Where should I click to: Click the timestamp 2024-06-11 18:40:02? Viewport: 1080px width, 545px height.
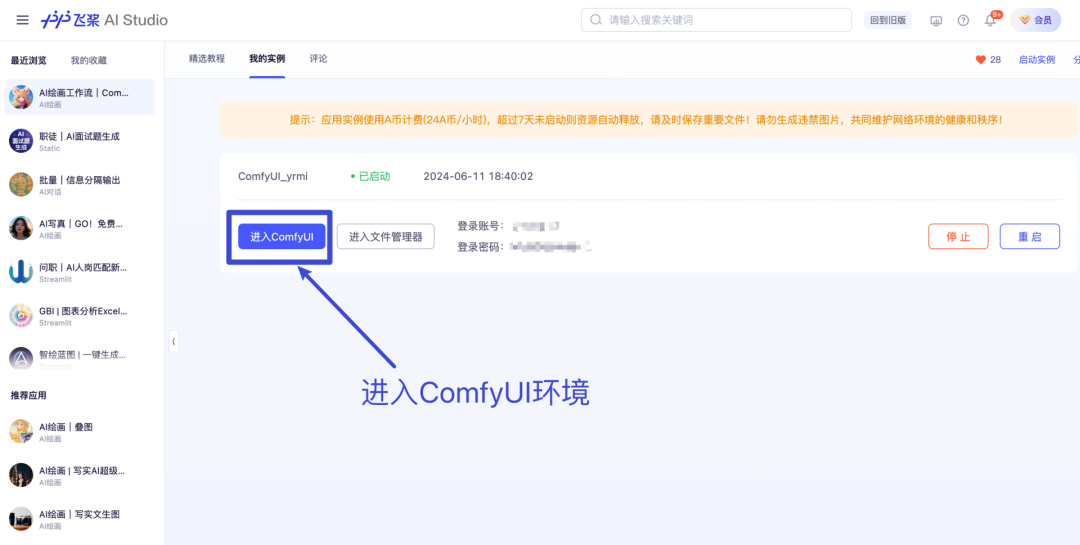tap(478, 176)
